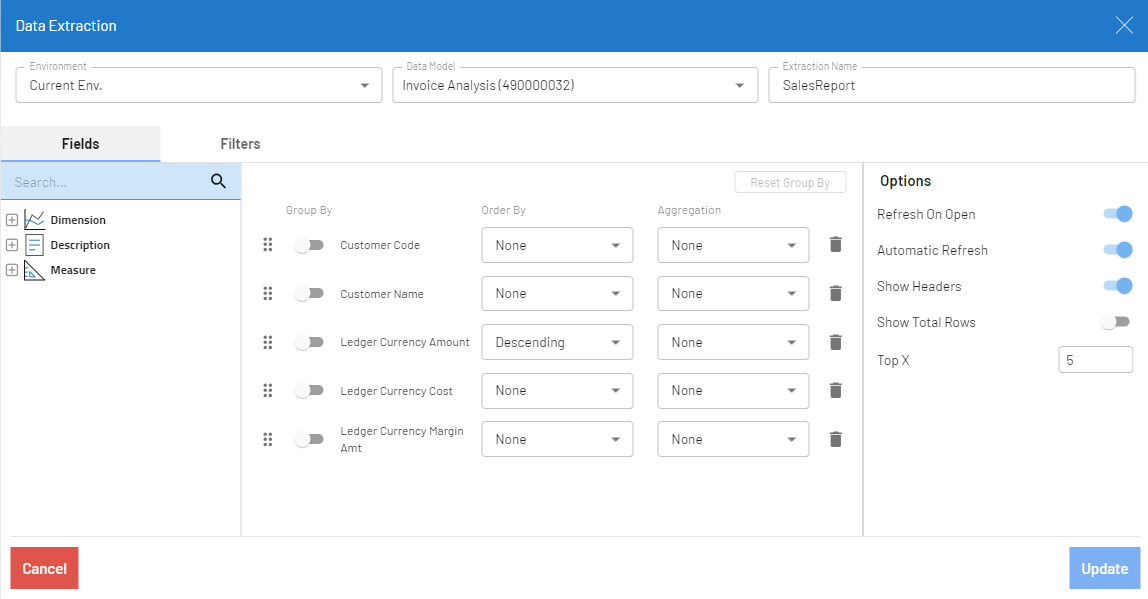Open Order By dropdown for Ledger Currency Amount
The width and height of the screenshot is (1148, 599).
[x=557, y=342]
